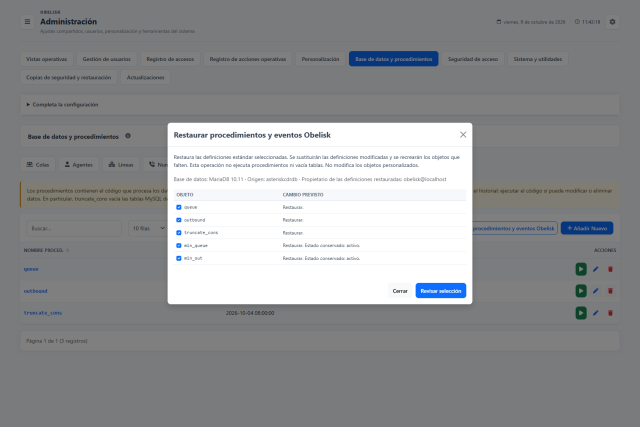The image size is (640, 427).
Task: Switch to the Gestión de usuarios tab
Action: 107,59
